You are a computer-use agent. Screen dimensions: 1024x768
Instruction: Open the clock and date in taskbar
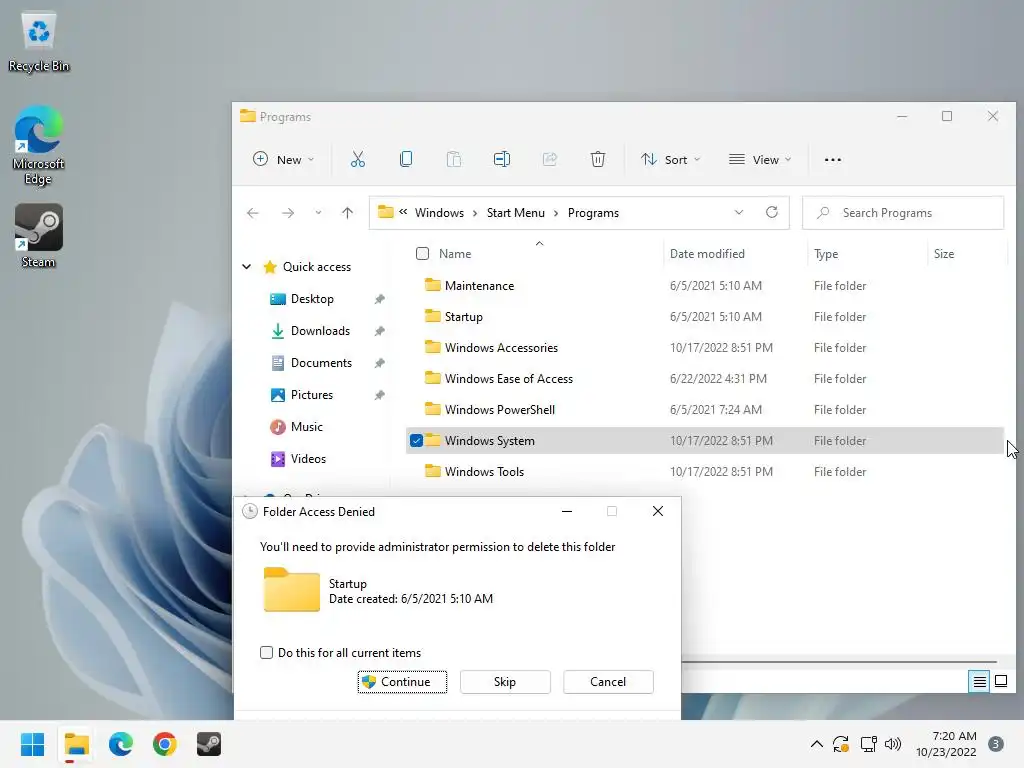coord(946,744)
